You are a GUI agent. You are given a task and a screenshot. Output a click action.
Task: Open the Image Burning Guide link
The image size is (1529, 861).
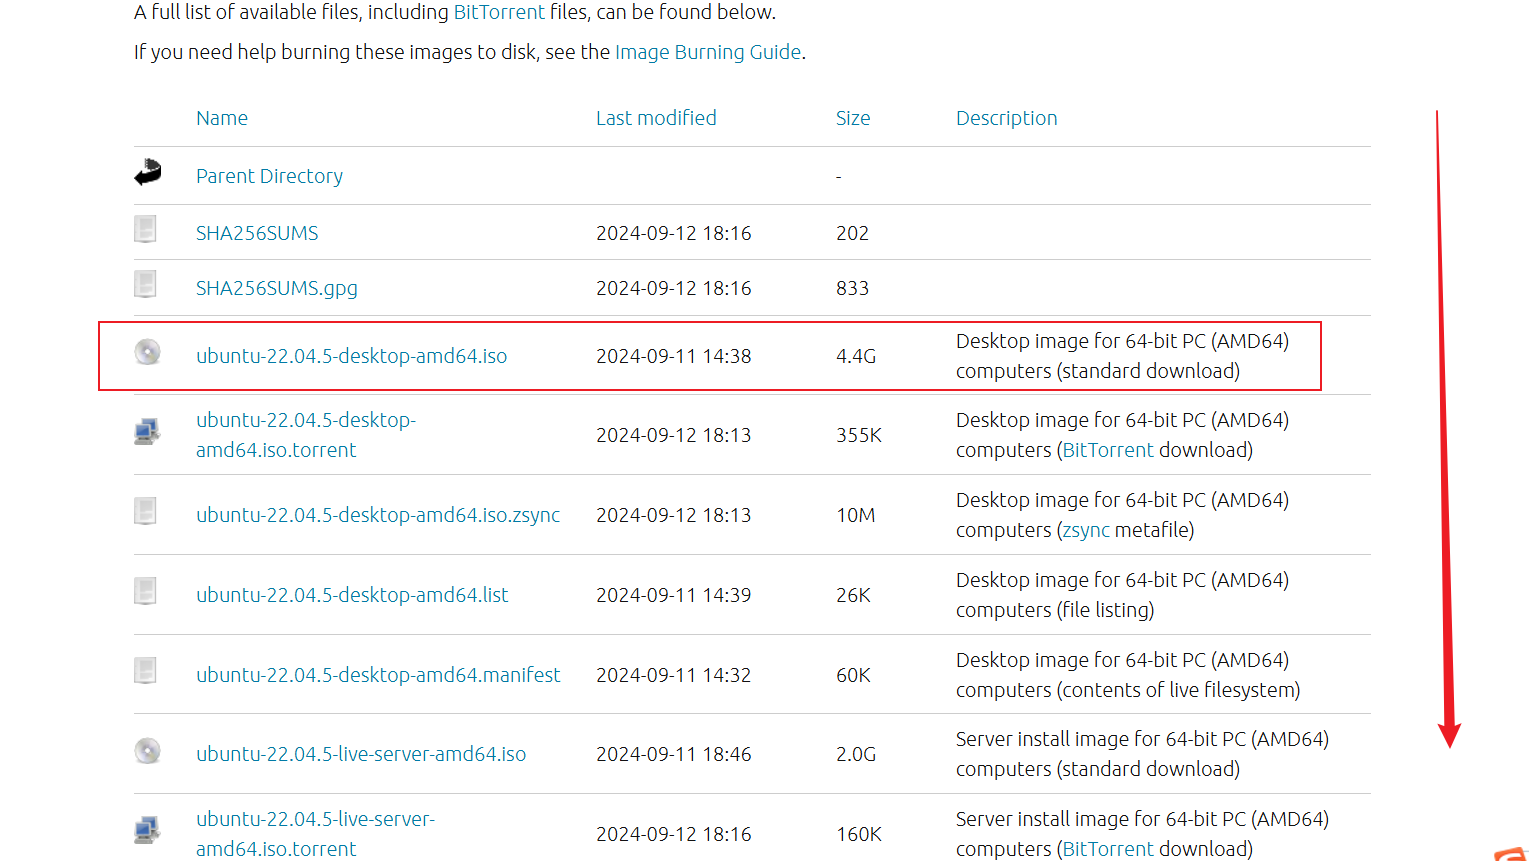pyautogui.click(x=708, y=52)
